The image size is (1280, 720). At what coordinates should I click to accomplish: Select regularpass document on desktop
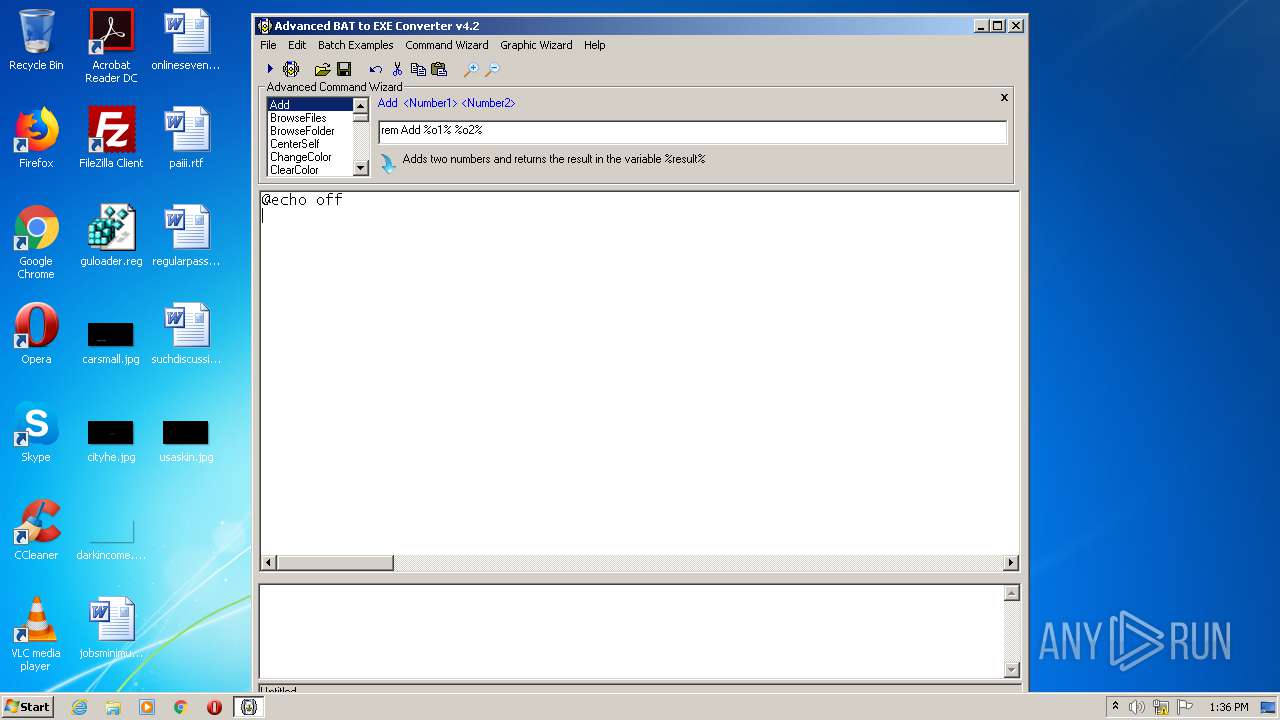coord(186,236)
